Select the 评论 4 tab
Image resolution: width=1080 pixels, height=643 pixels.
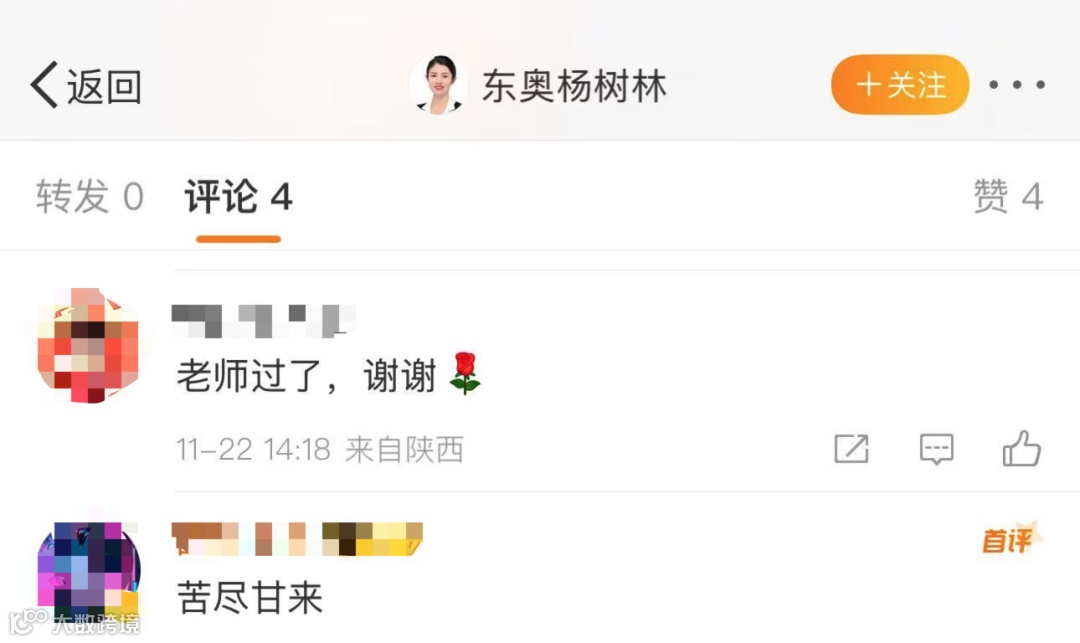point(238,196)
